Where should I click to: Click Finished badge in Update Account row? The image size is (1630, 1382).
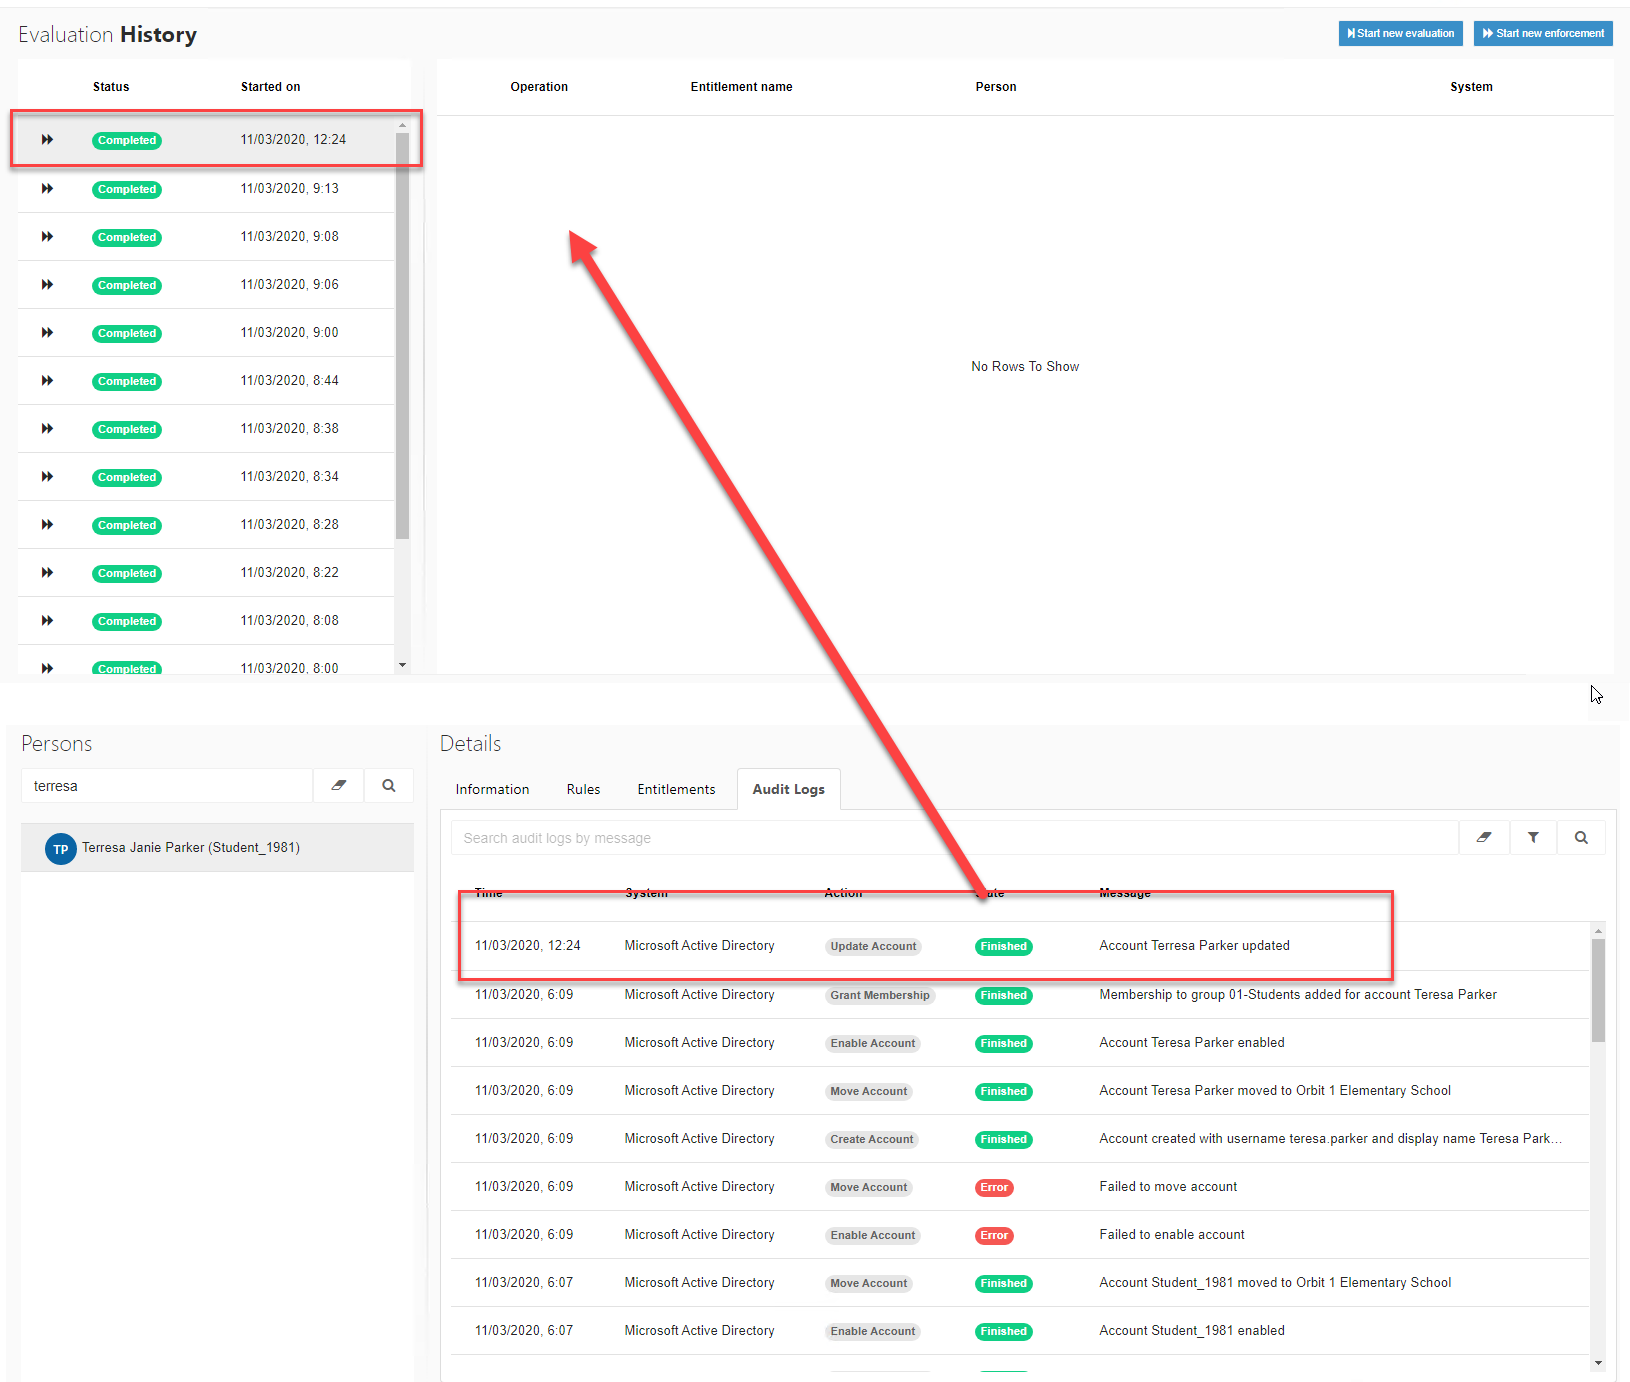1004,947
